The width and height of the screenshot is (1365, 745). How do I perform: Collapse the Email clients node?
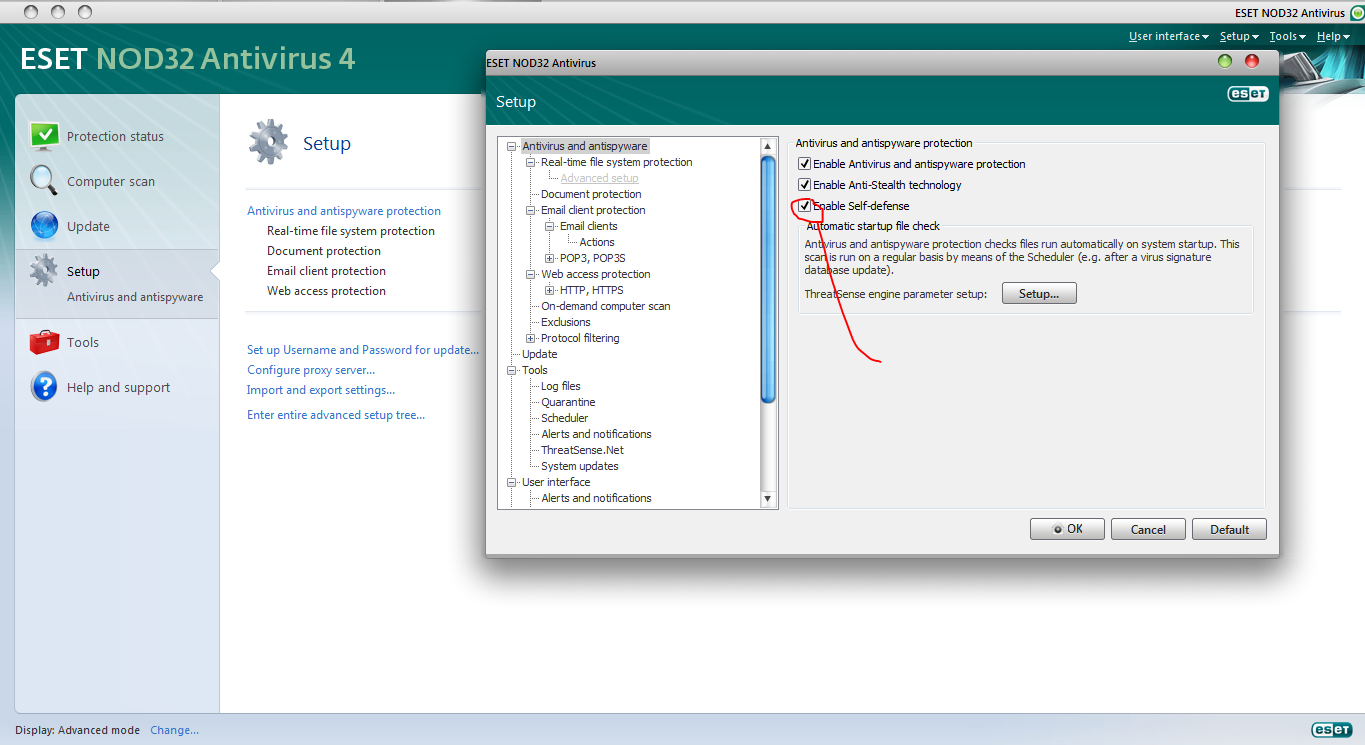click(550, 226)
